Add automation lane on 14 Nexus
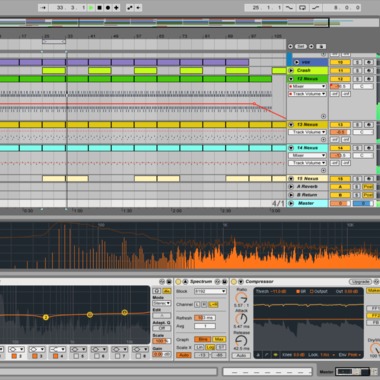 323,170
